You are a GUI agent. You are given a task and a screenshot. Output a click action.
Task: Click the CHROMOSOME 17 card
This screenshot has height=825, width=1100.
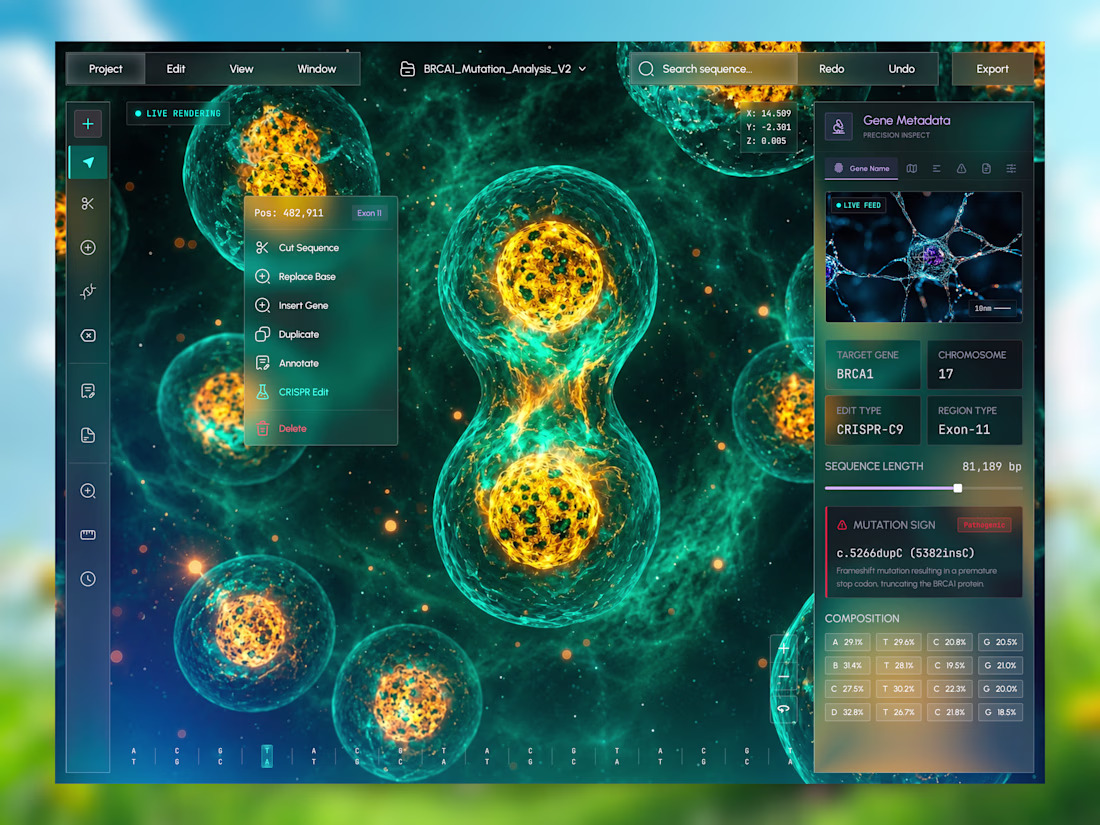(974, 365)
